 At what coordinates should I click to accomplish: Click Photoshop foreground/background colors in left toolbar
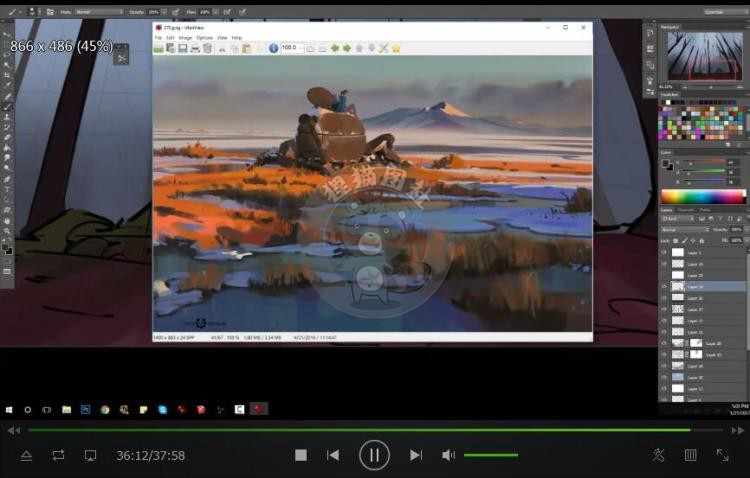click(7, 249)
